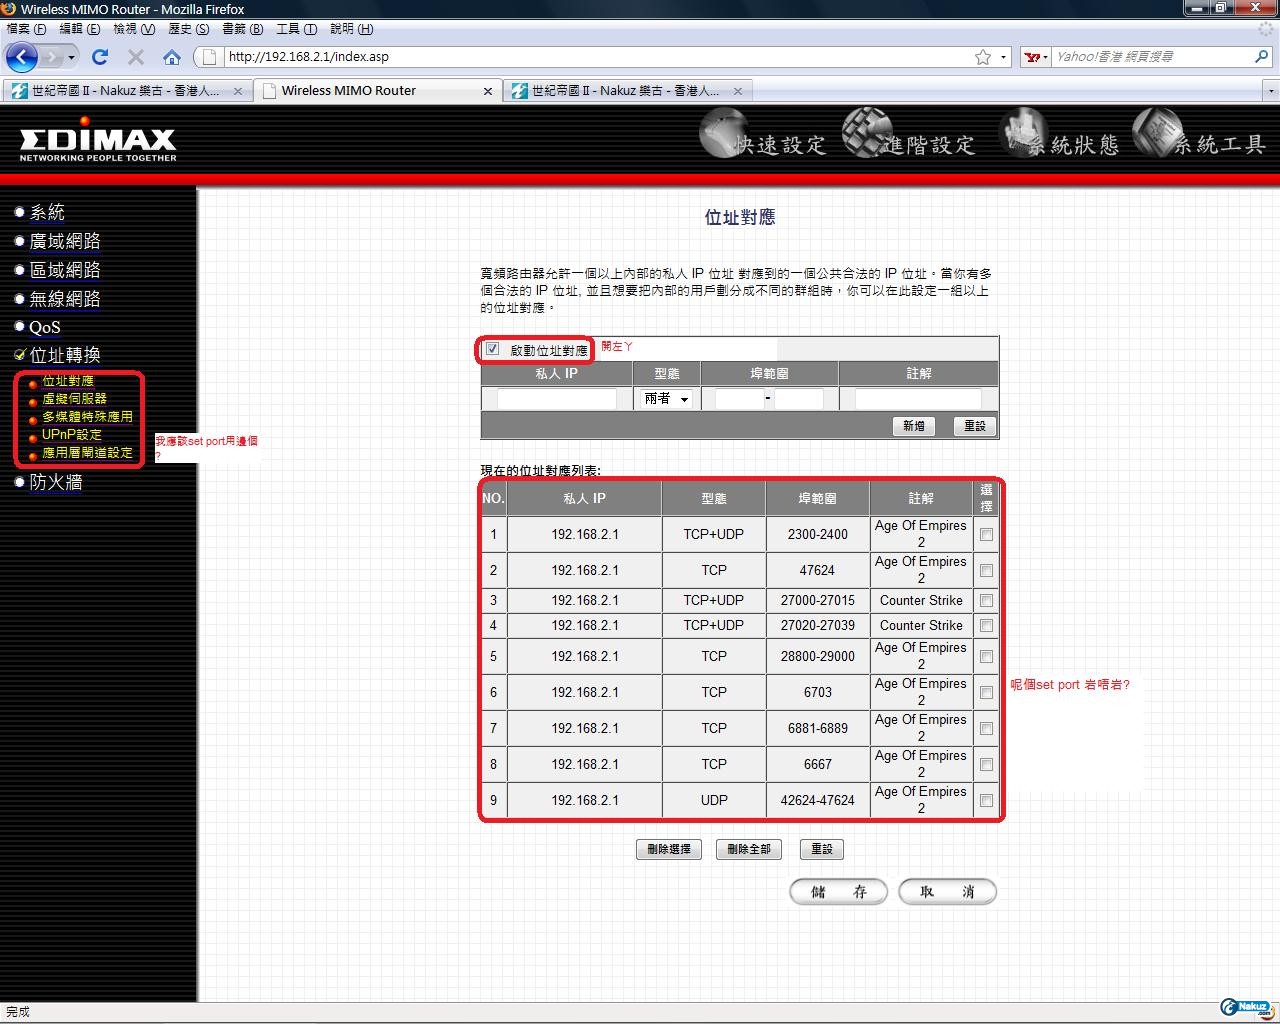Switch to Wireless MIMO Router tab
The width and height of the screenshot is (1280, 1024).
(x=377, y=91)
